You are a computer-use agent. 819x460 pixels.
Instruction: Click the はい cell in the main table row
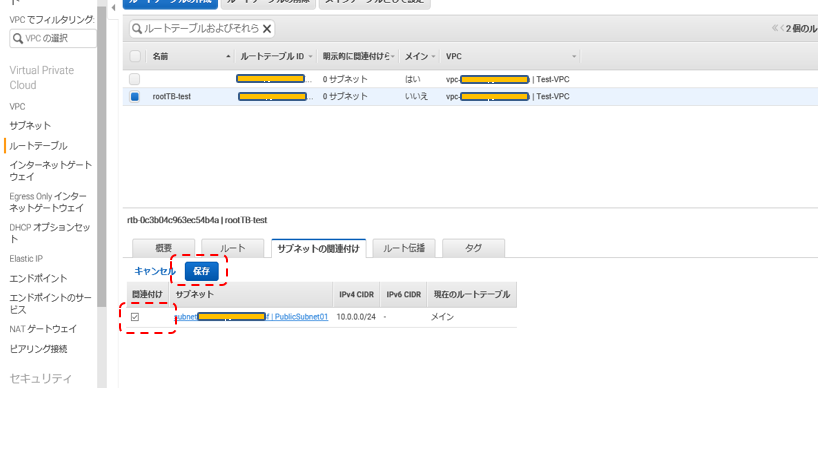click(x=412, y=79)
